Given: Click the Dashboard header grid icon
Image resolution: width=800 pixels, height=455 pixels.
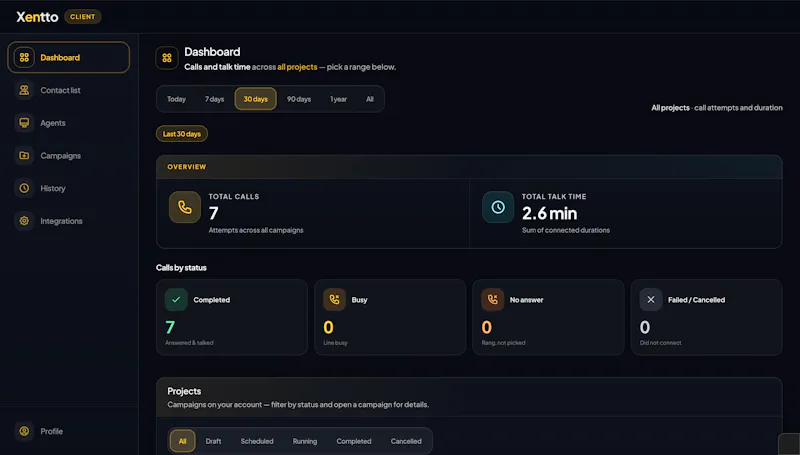Looking at the screenshot, I should click(167, 58).
